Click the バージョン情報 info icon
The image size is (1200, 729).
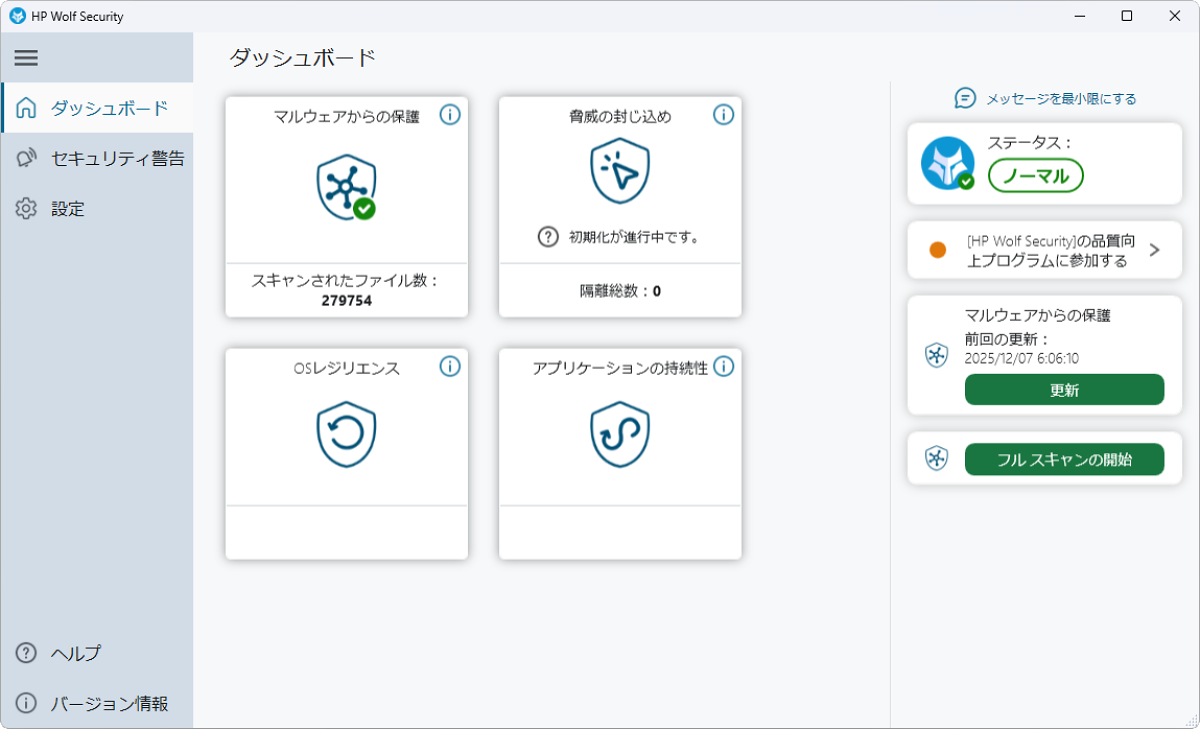point(27,703)
